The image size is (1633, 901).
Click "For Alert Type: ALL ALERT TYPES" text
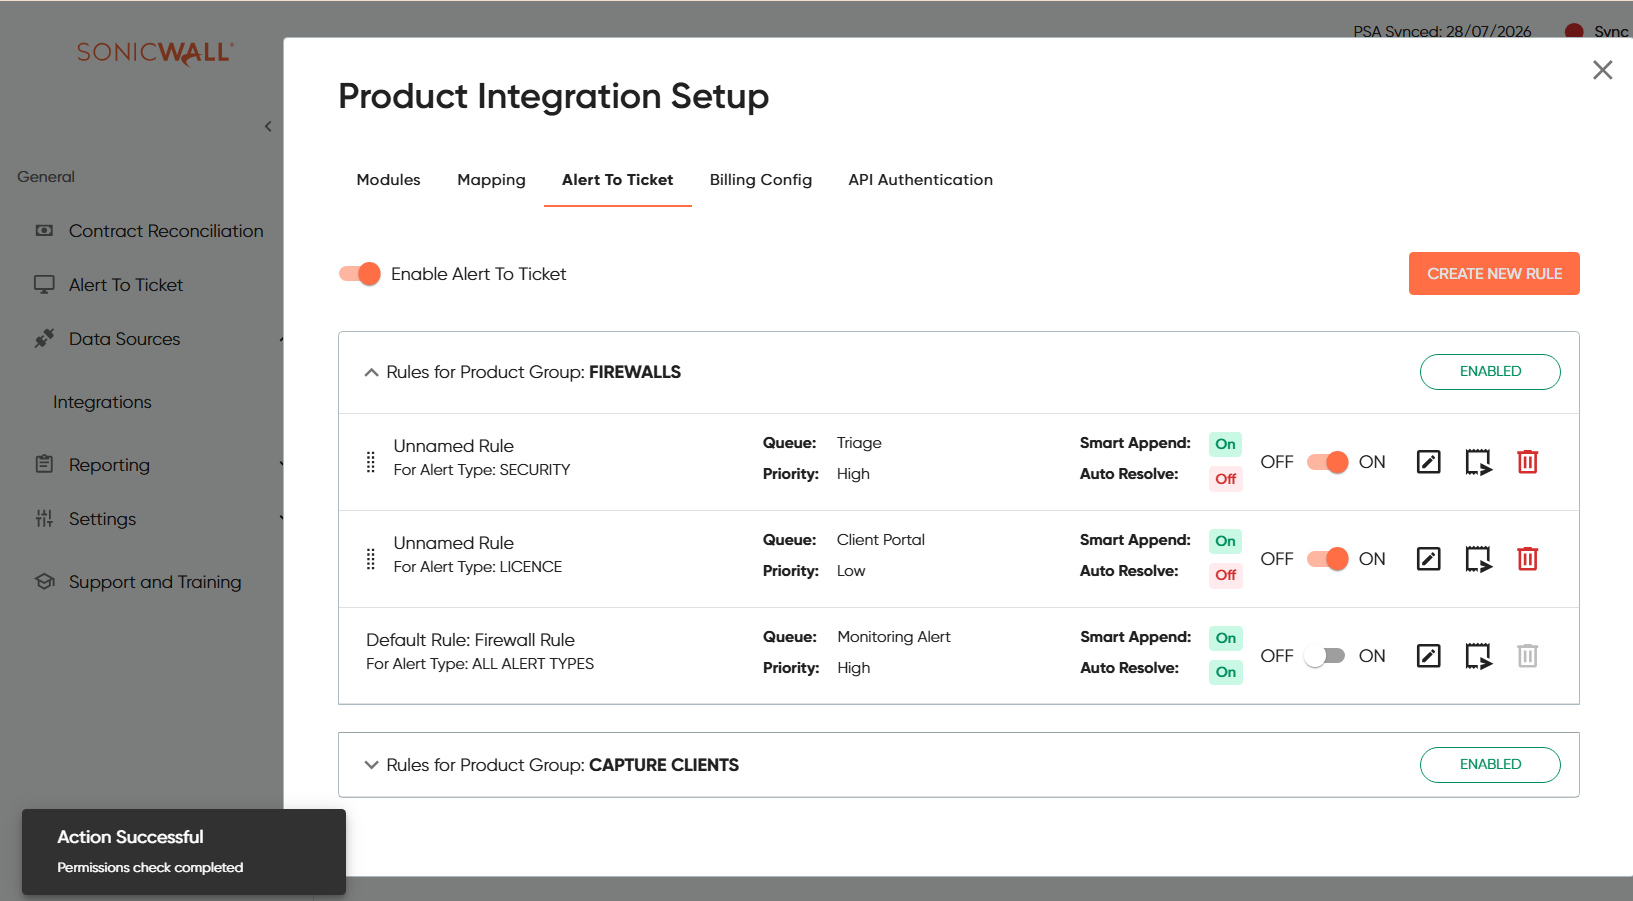click(480, 664)
